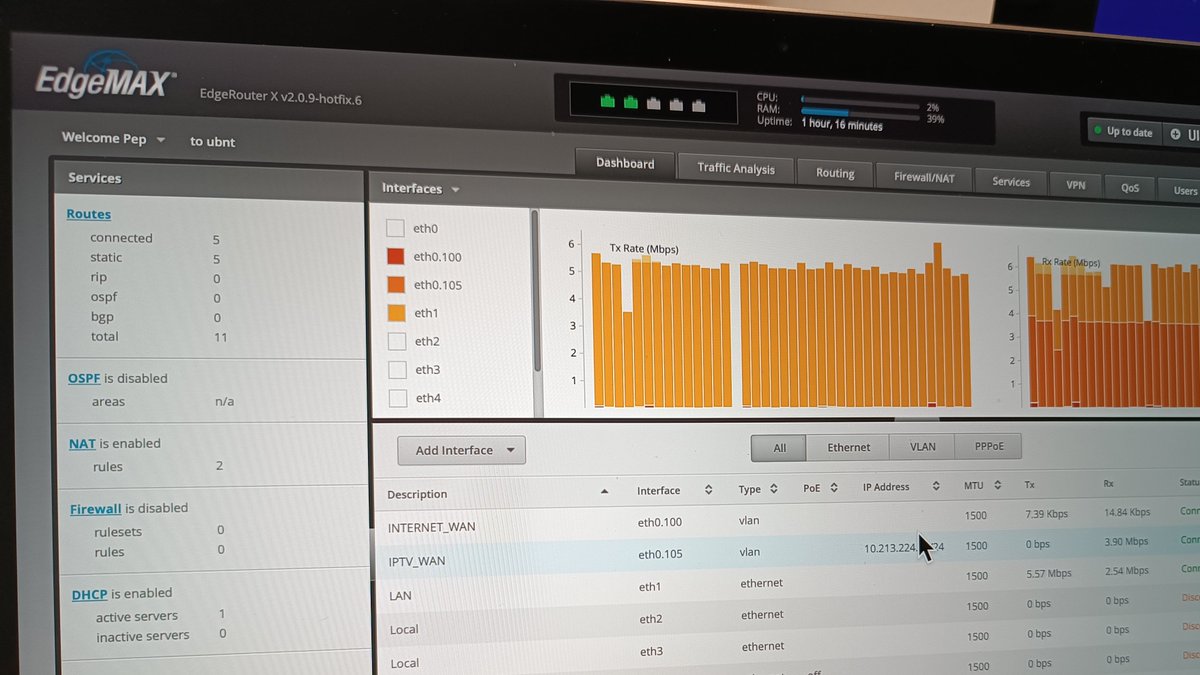The height and width of the screenshot is (675, 1200).
Task: Filter interfaces by PPPoE
Action: (x=988, y=446)
